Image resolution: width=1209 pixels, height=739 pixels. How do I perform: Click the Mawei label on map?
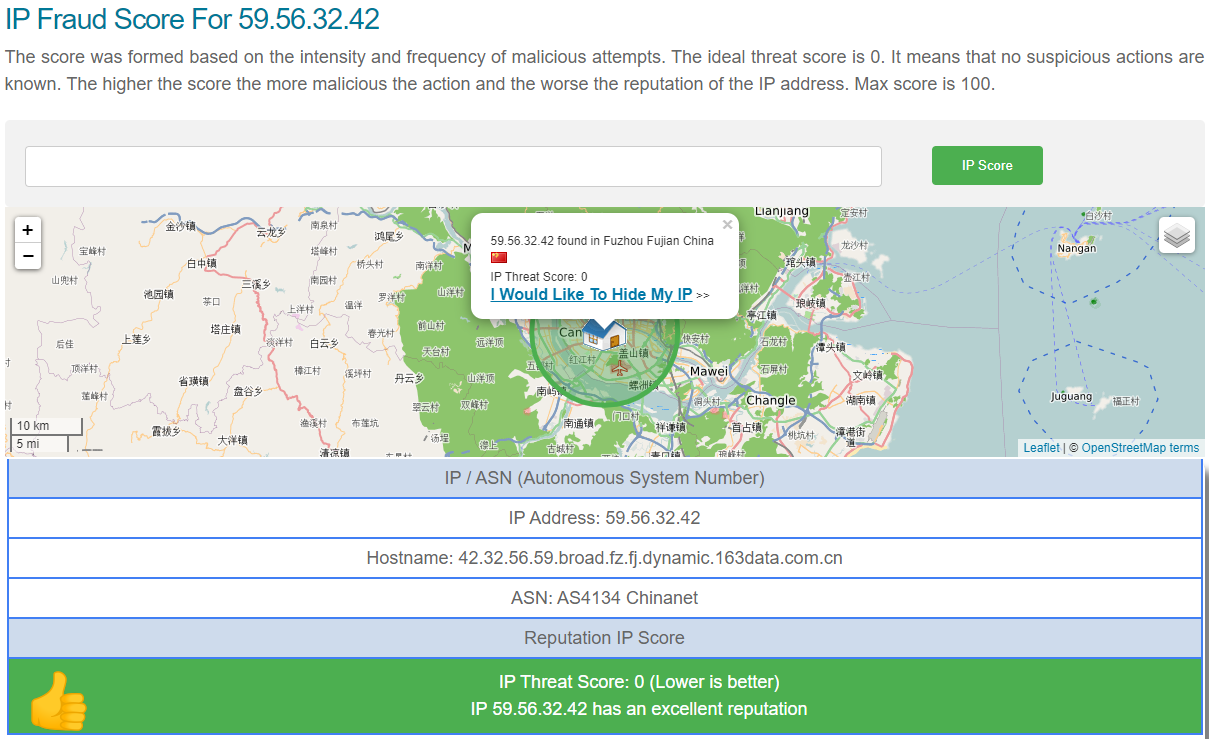[709, 371]
